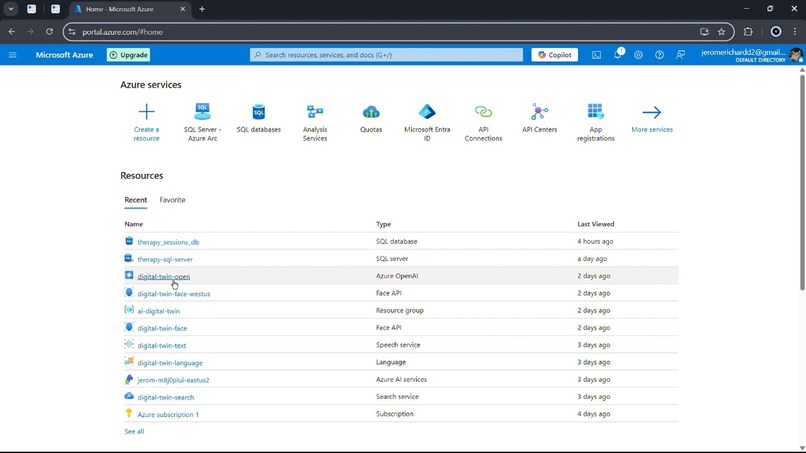This screenshot has height=453, width=806.
Task: Click the site information icon in address bar
Action: (72, 32)
